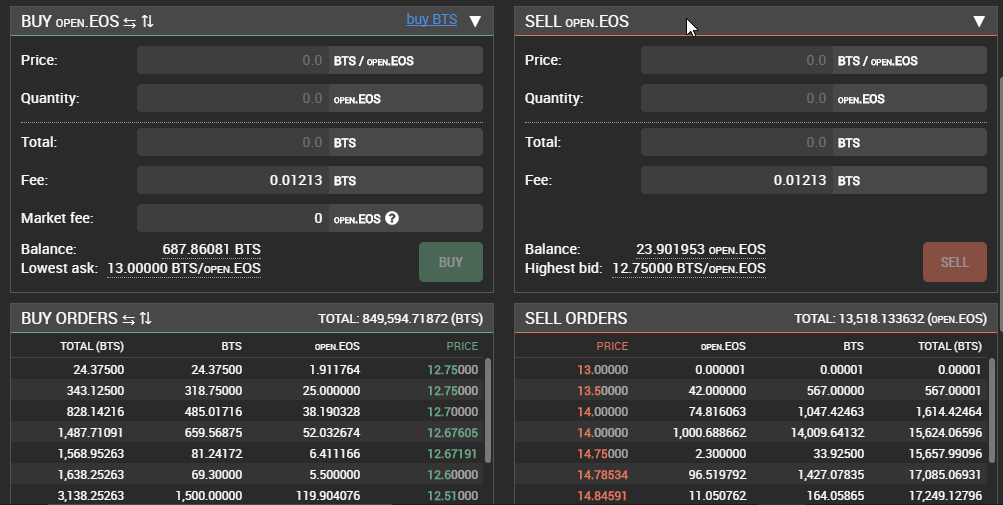Screen dimensions: 1003x505
Task: Click lowest ask 13.00000 BTS/OPEN.EOS
Action: click(184, 269)
